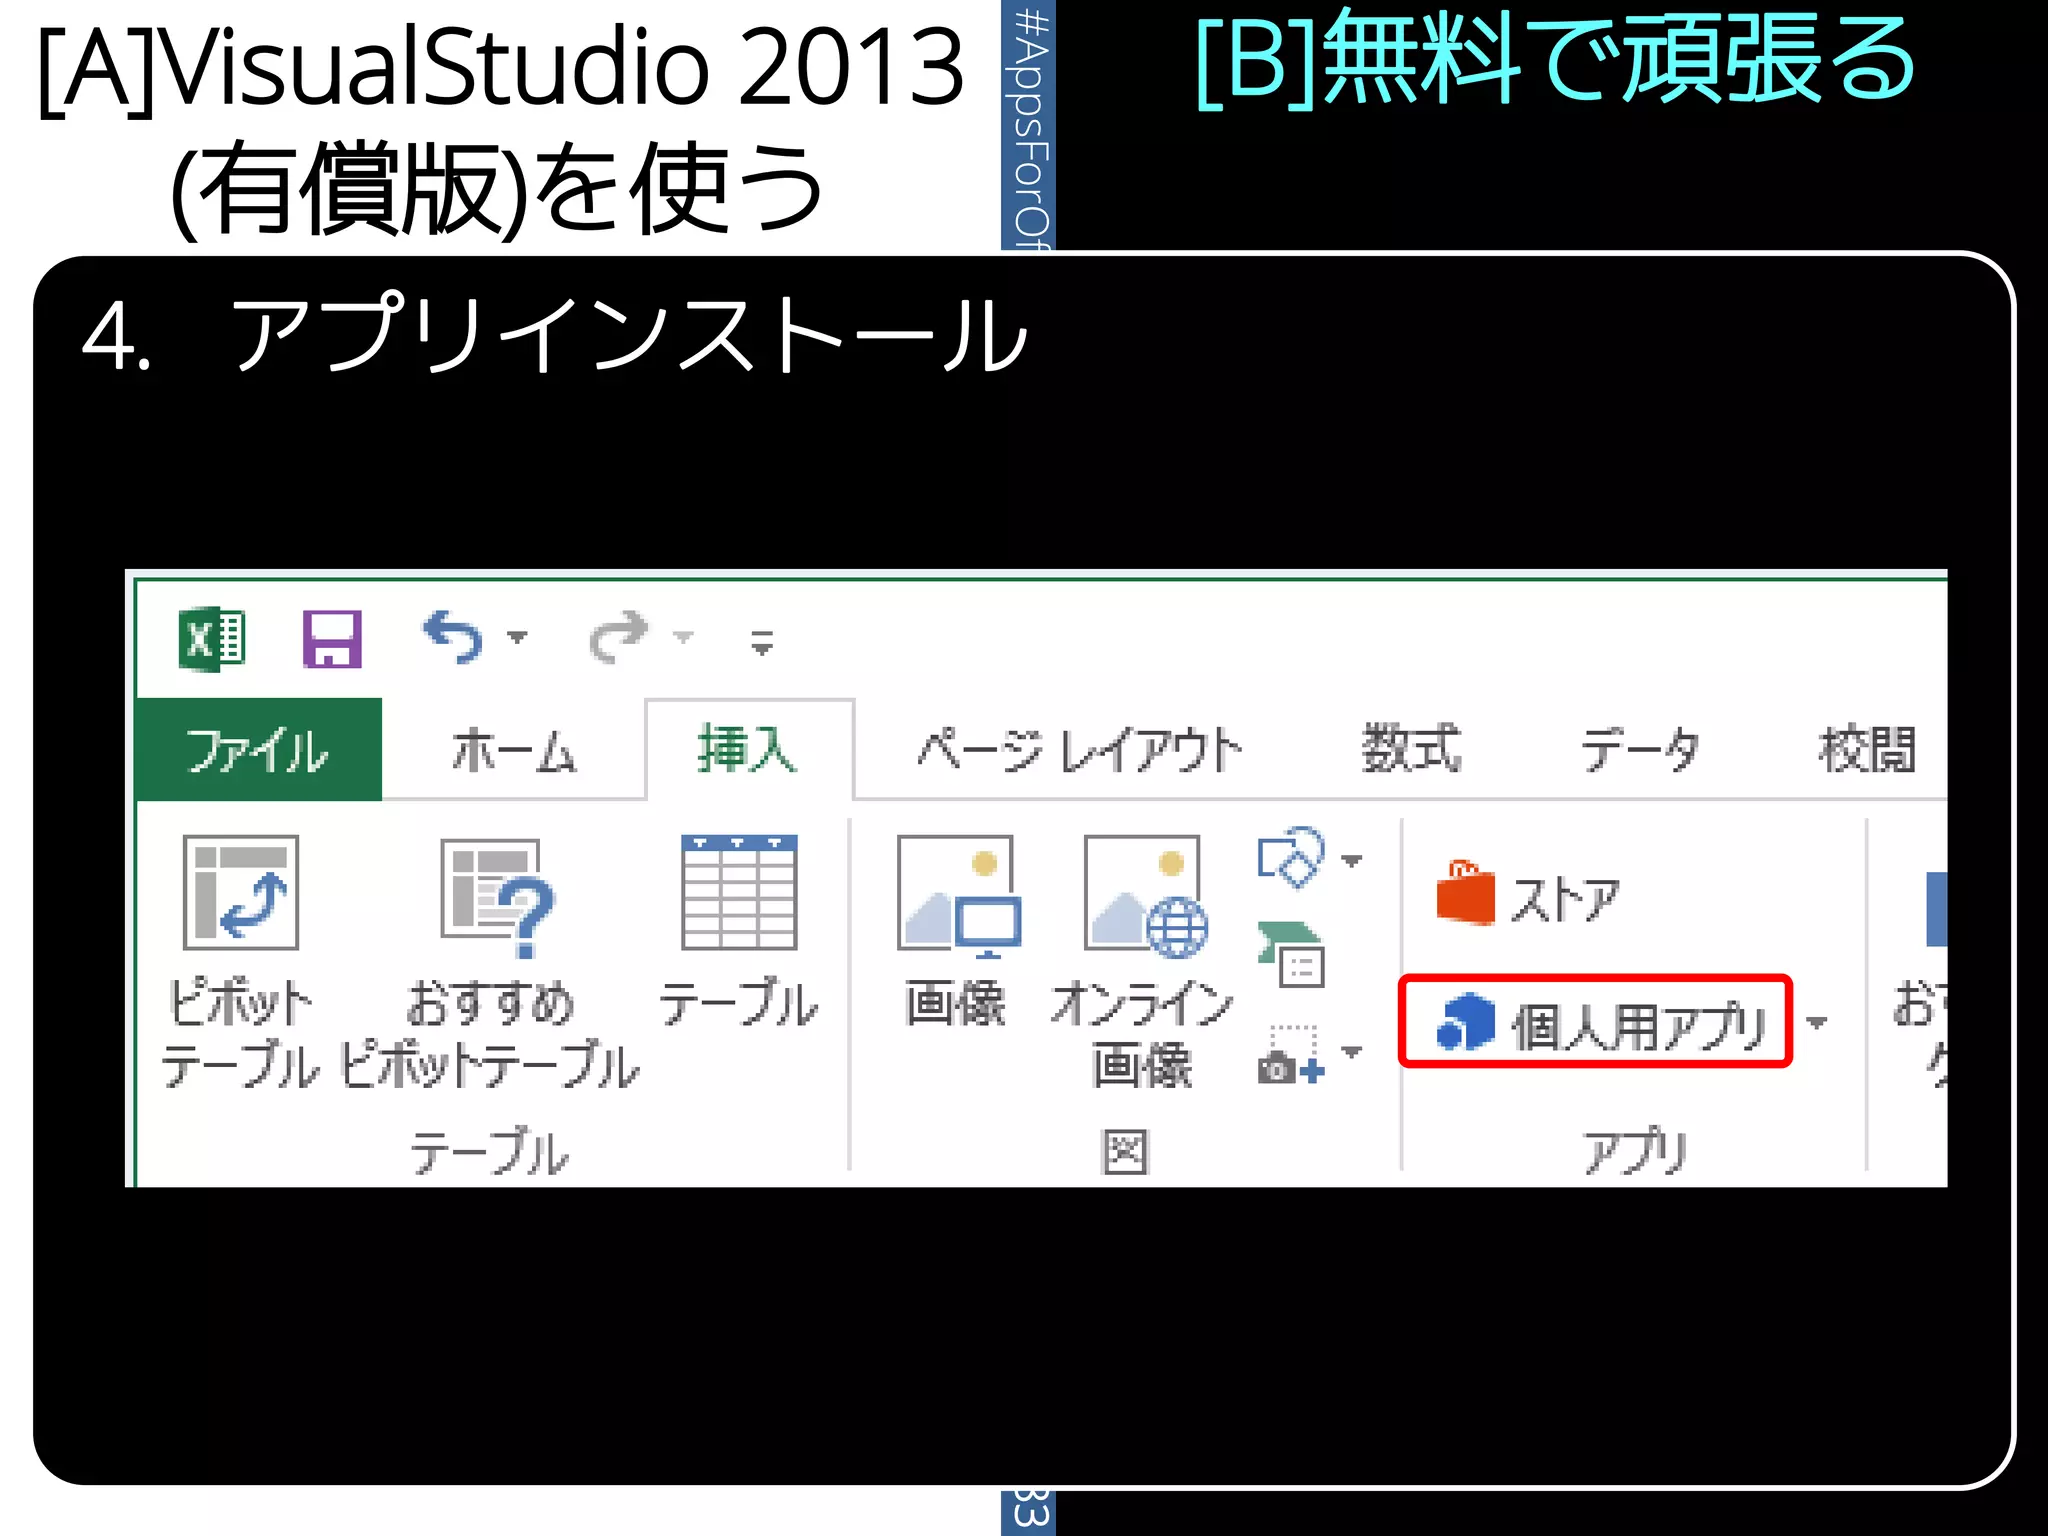Viewport: 2048px width, 1536px height.
Task: Click the redo arrow icon
Action: click(619, 637)
